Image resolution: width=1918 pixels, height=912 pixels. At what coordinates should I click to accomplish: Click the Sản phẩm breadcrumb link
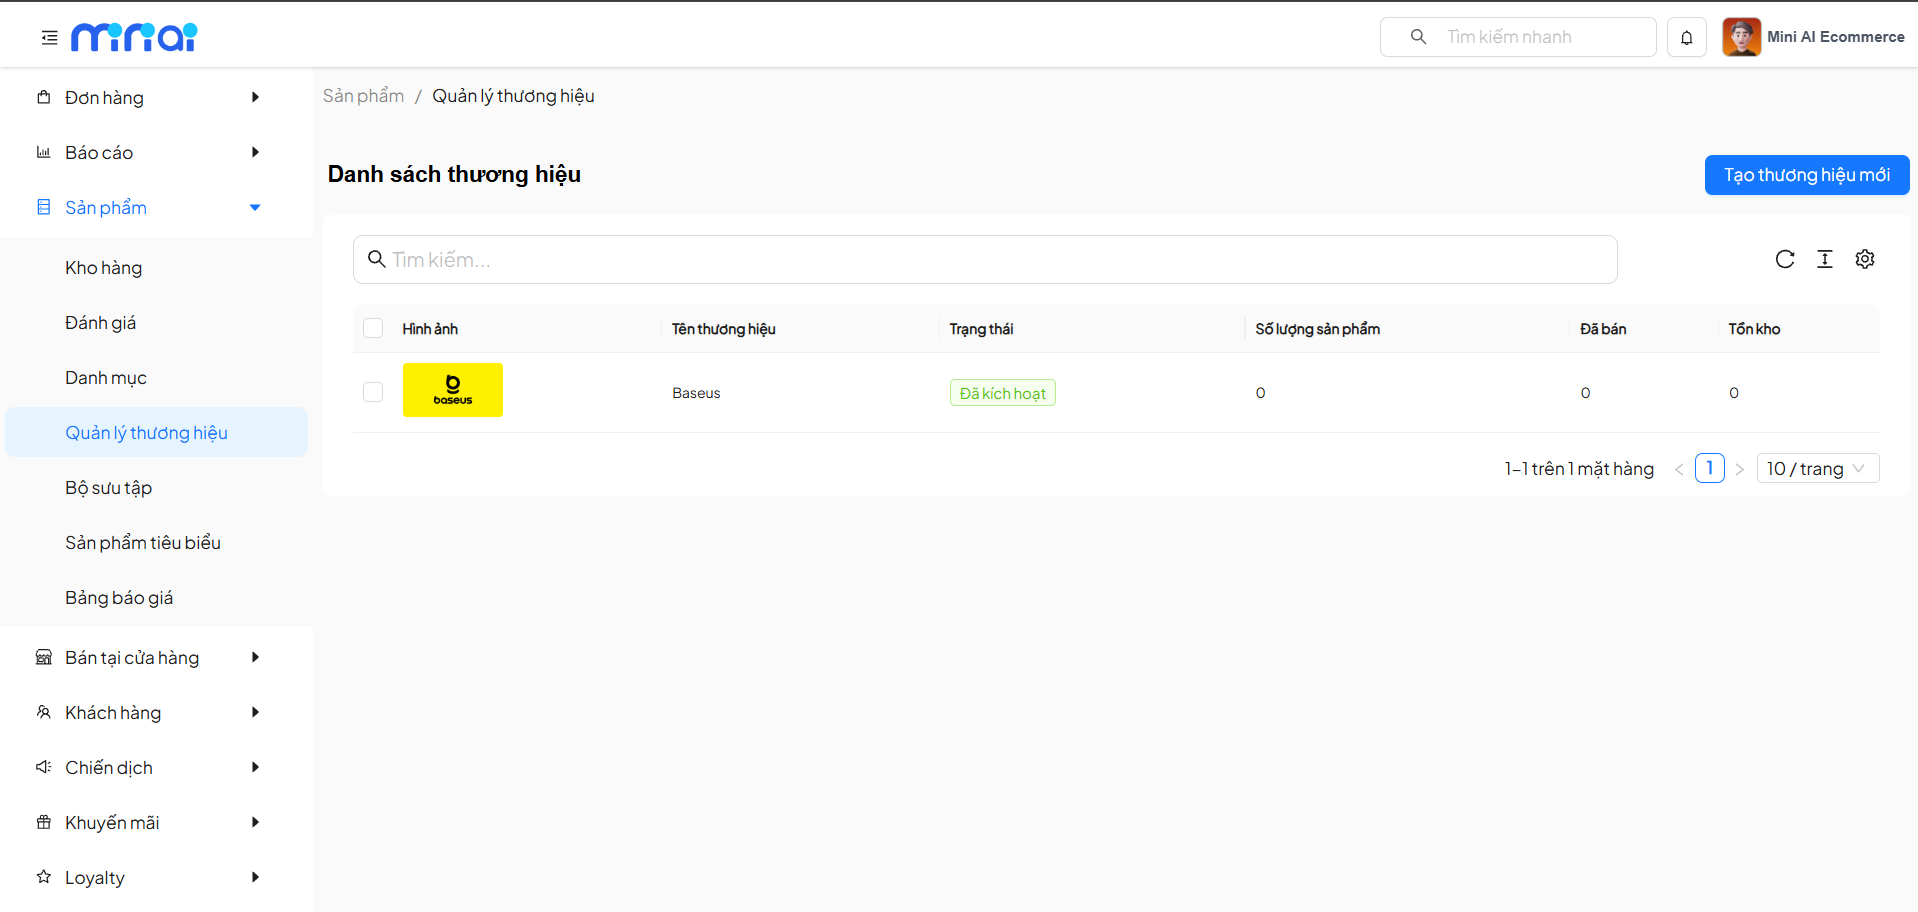(363, 96)
